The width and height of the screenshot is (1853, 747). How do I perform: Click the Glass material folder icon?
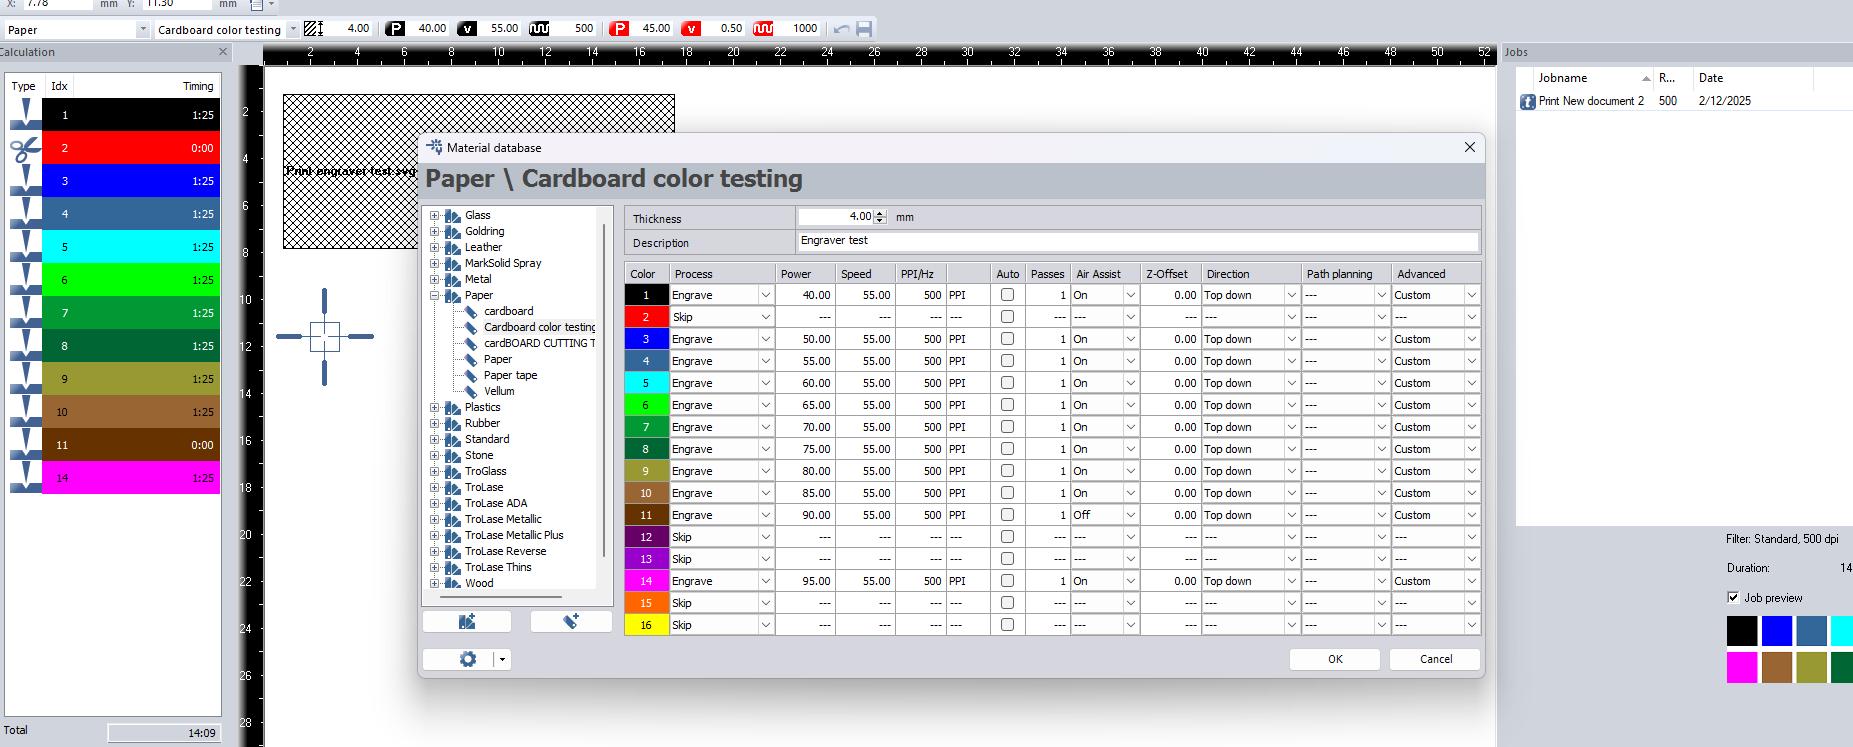pyautogui.click(x=453, y=215)
